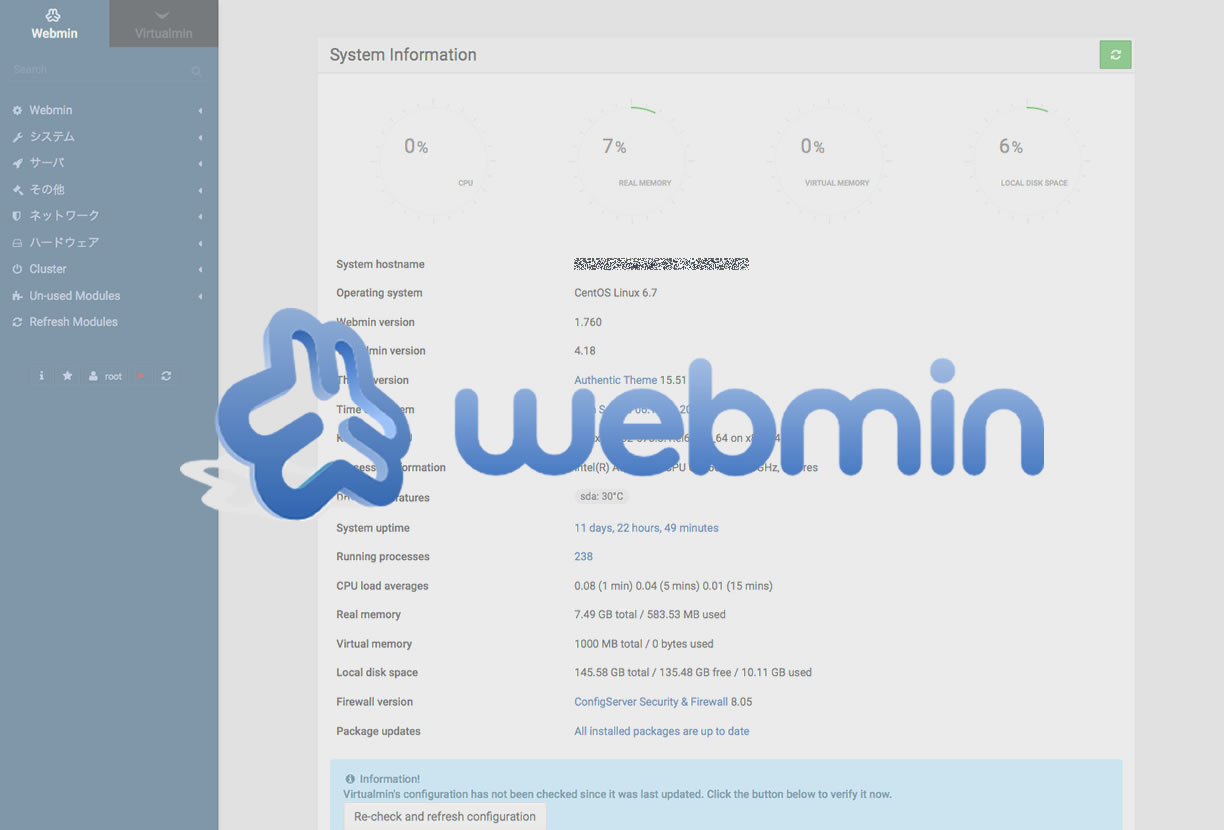Click the sidebar refresh icon next to logout

(166, 376)
